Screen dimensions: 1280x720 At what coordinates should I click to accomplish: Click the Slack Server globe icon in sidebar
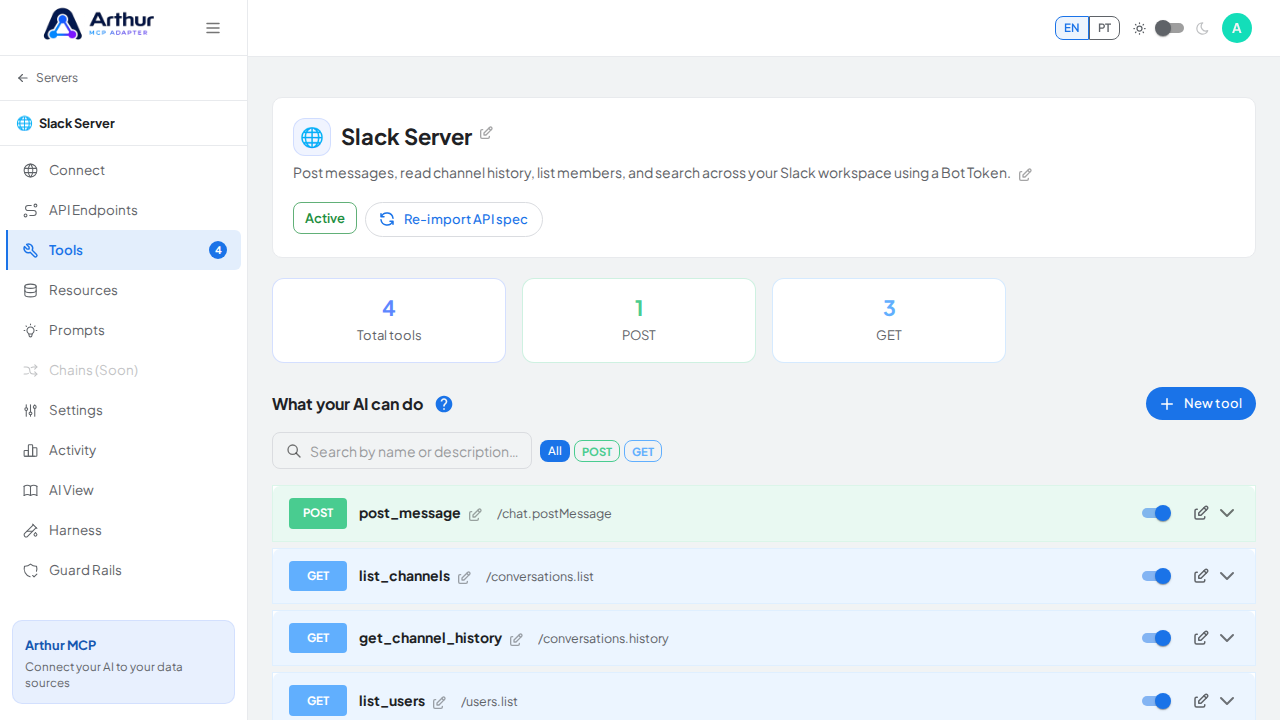click(24, 123)
